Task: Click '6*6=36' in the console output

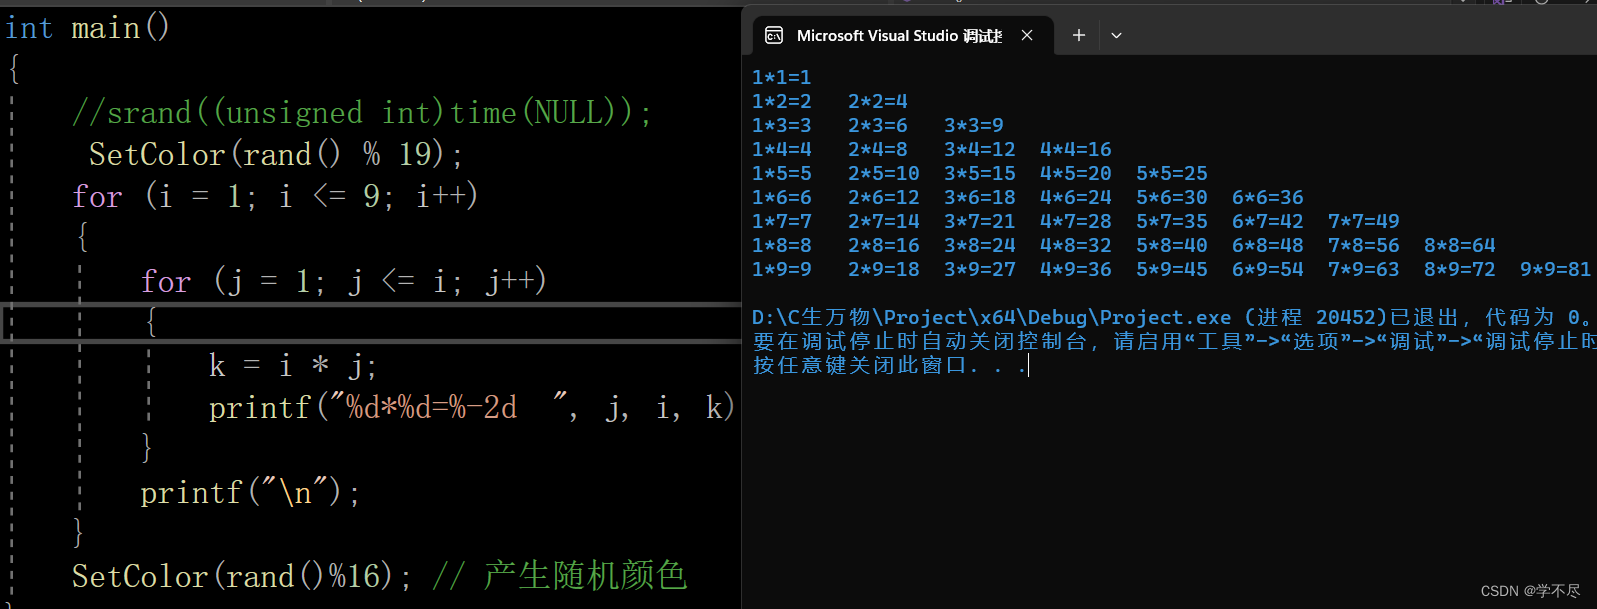Action: pyautogui.click(x=1268, y=197)
